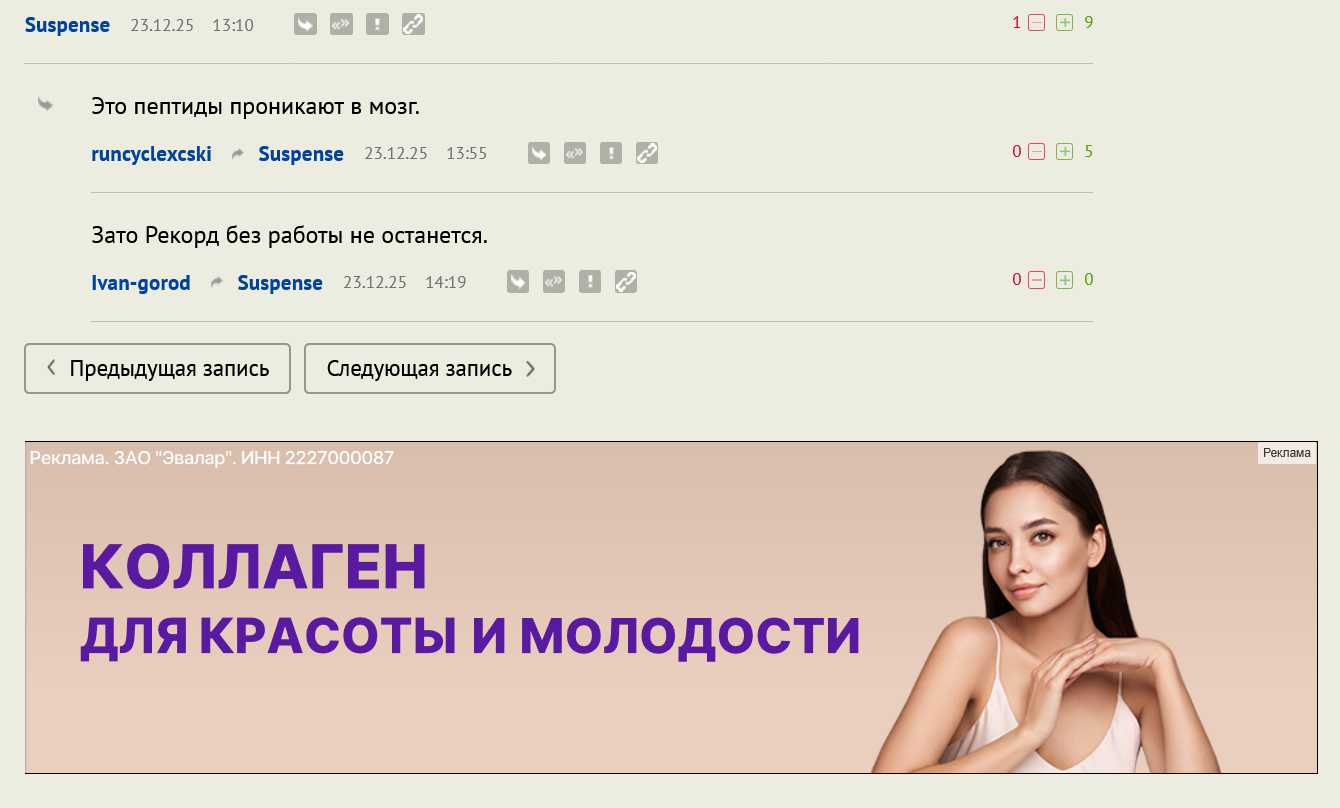This screenshot has width=1340, height=808.
Task: Copy link icon for Ivan-gorod's comment
Action: [626, 282]
